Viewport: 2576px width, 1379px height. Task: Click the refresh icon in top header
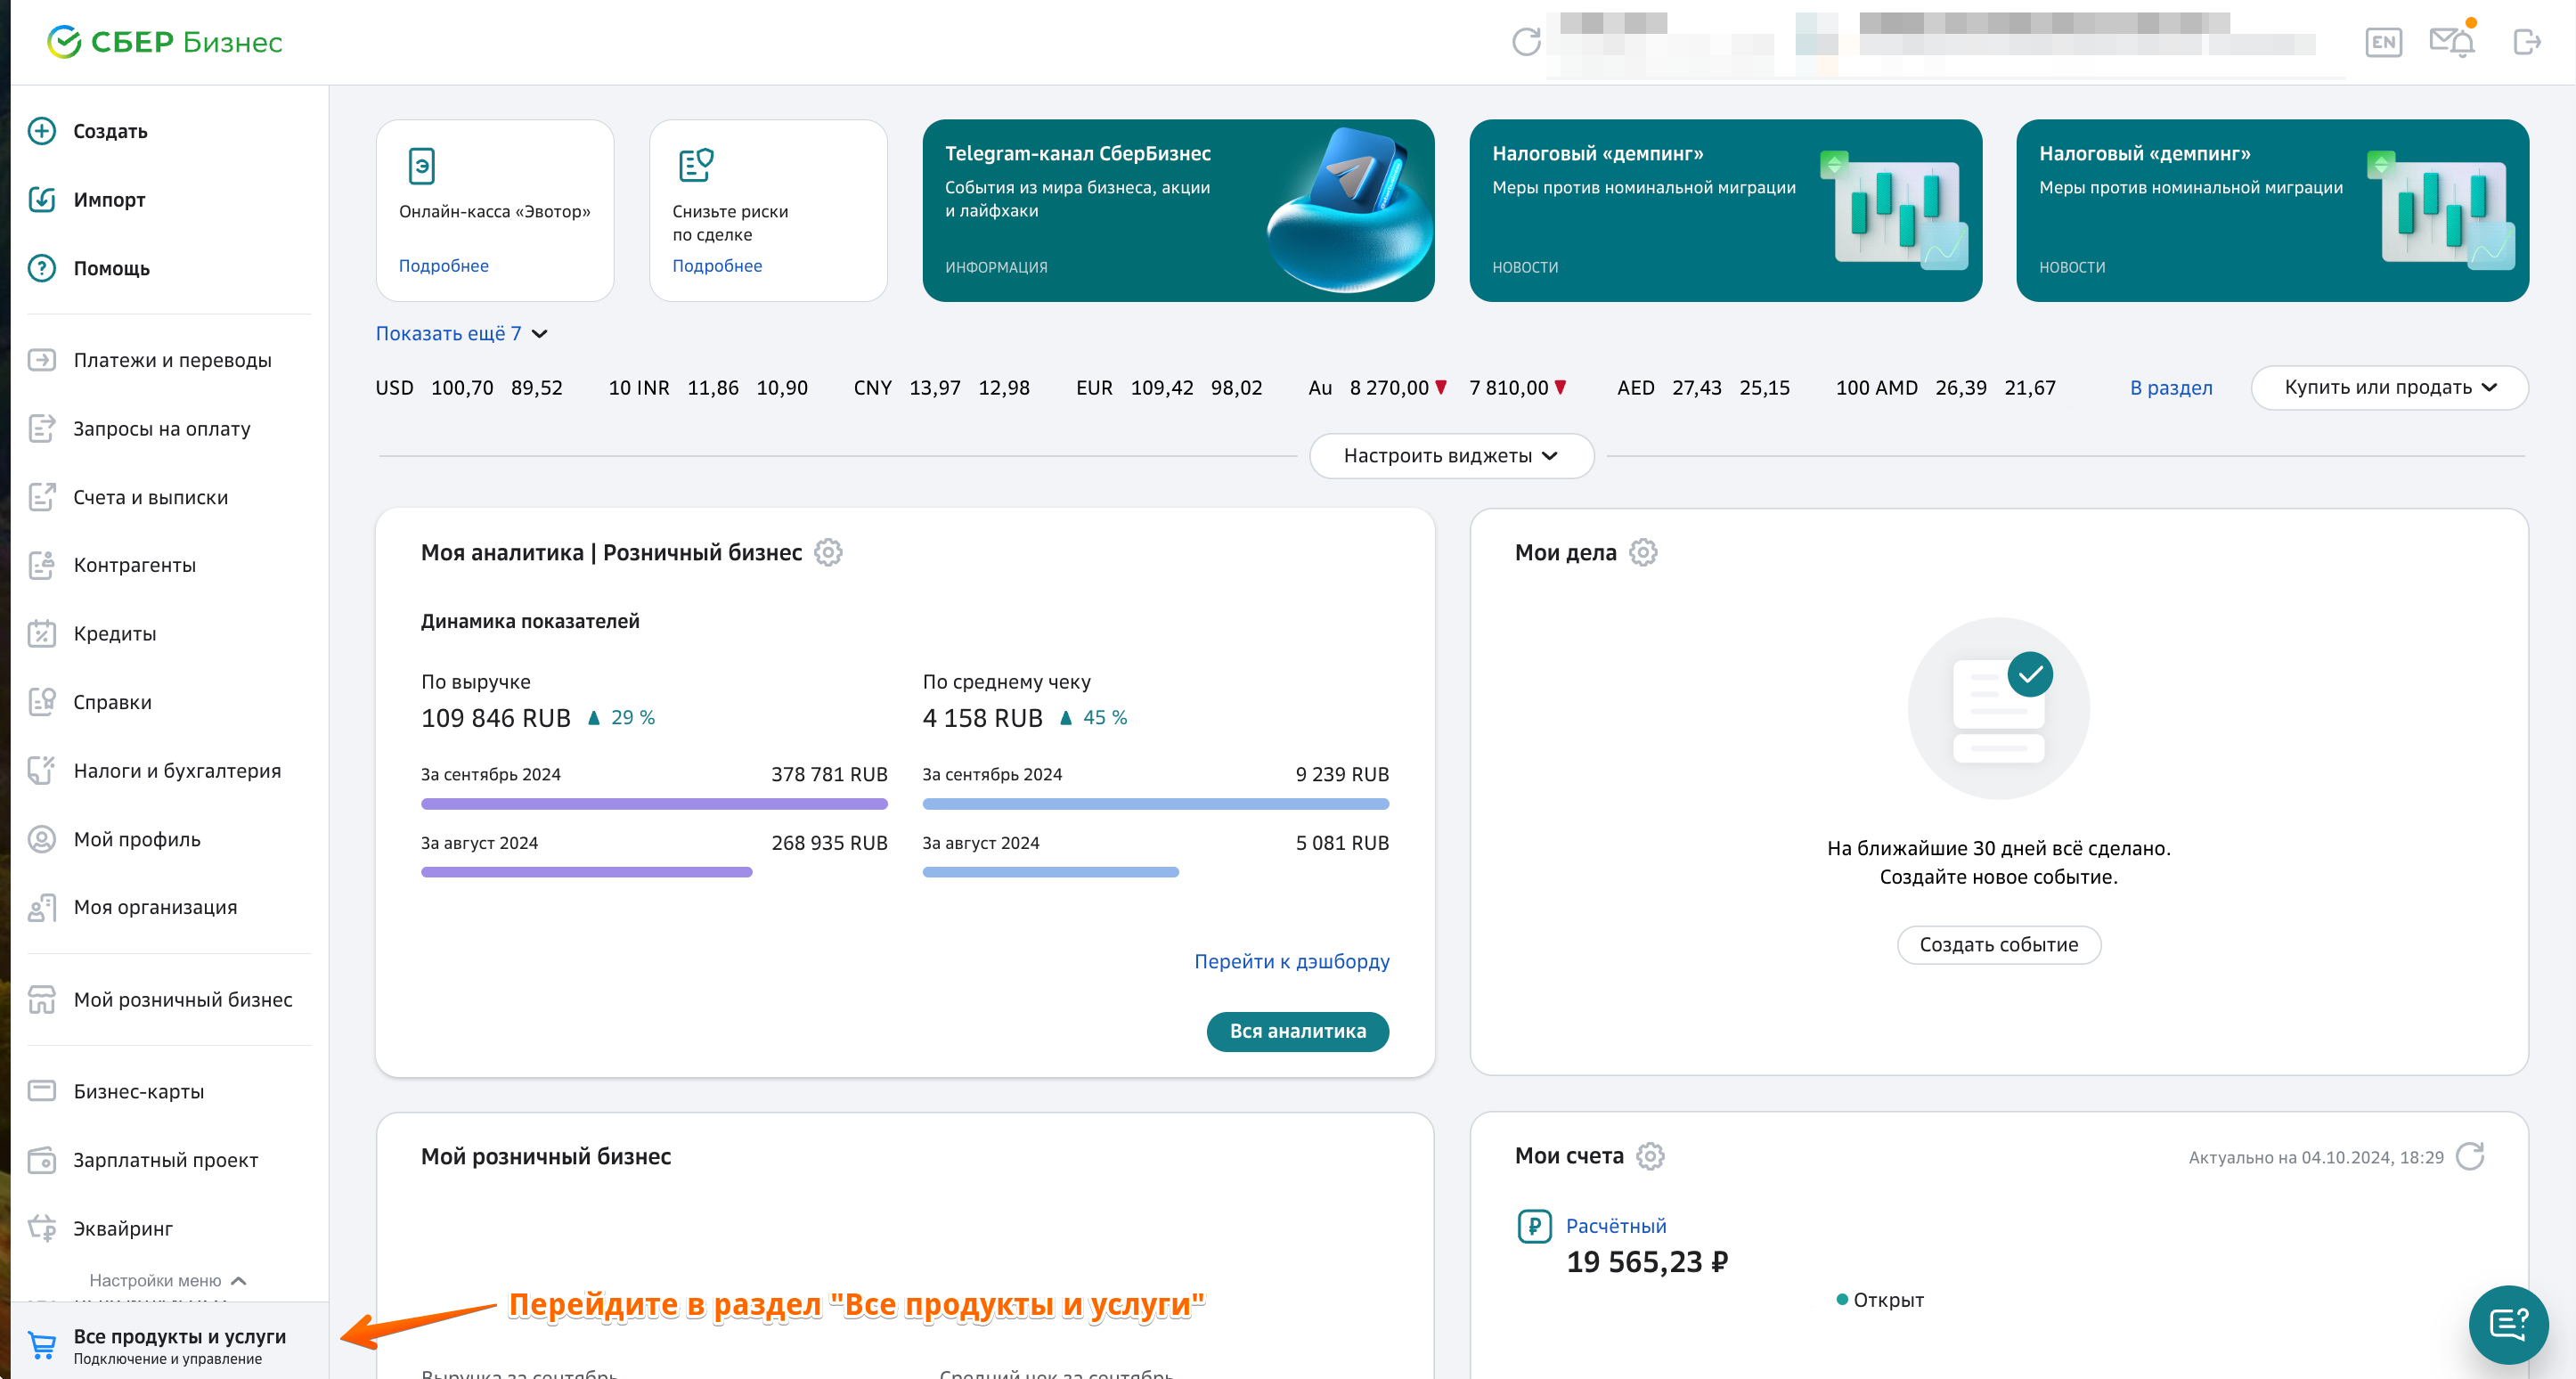(1525, 42)
